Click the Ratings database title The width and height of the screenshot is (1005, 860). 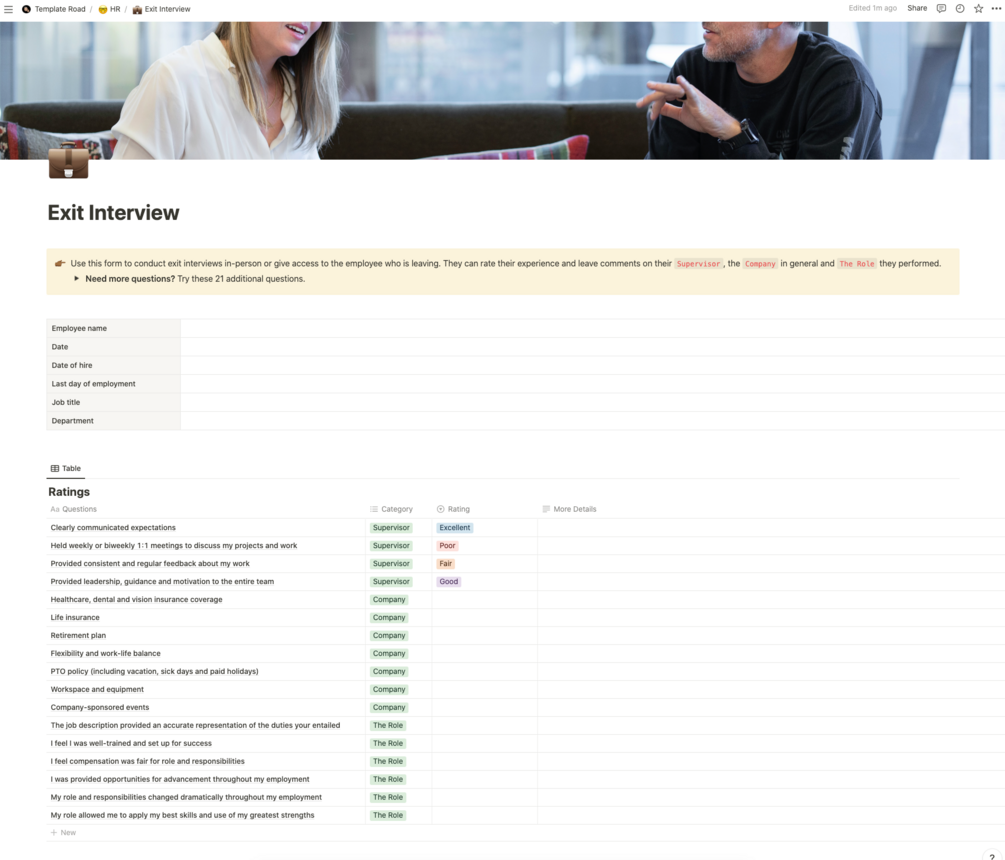(x=69, y=492)
